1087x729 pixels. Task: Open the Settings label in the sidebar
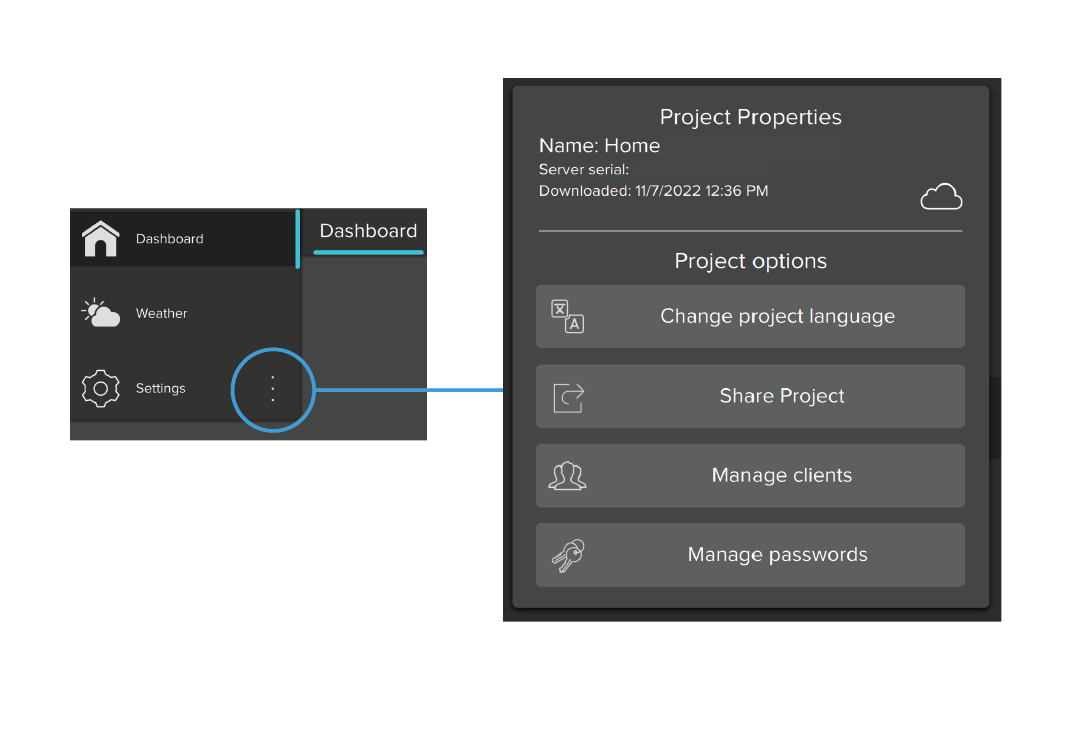pos(161,388)
